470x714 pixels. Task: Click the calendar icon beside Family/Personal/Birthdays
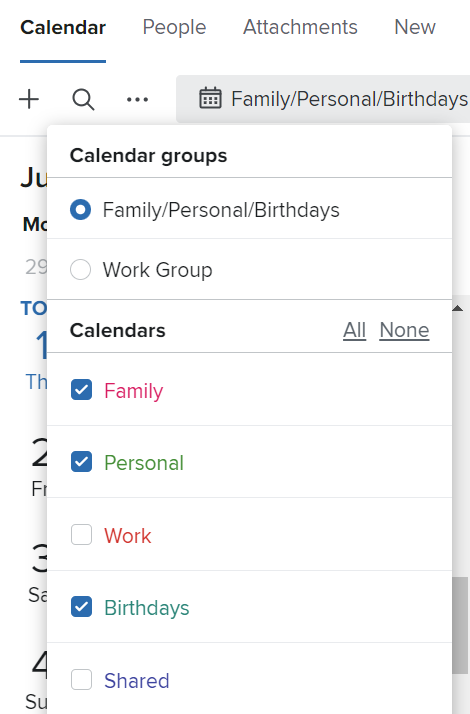pos(210,98)
